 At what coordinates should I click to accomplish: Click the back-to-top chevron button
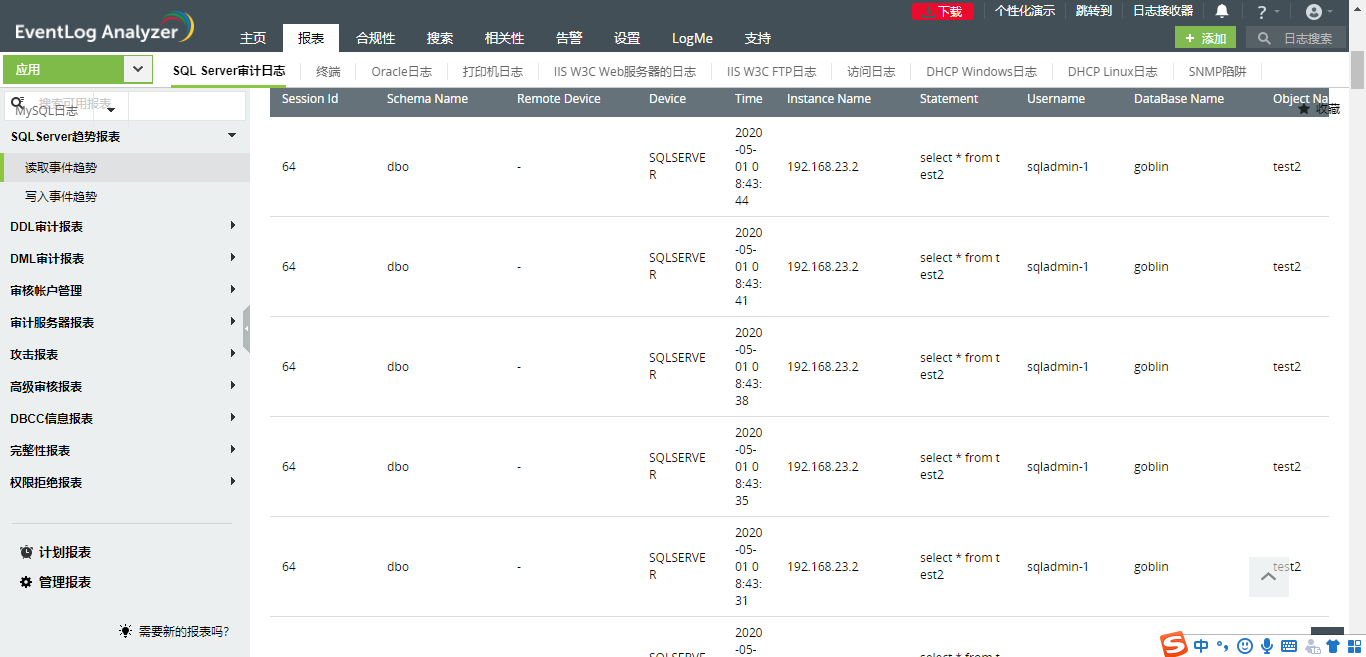pos(1269,577)
